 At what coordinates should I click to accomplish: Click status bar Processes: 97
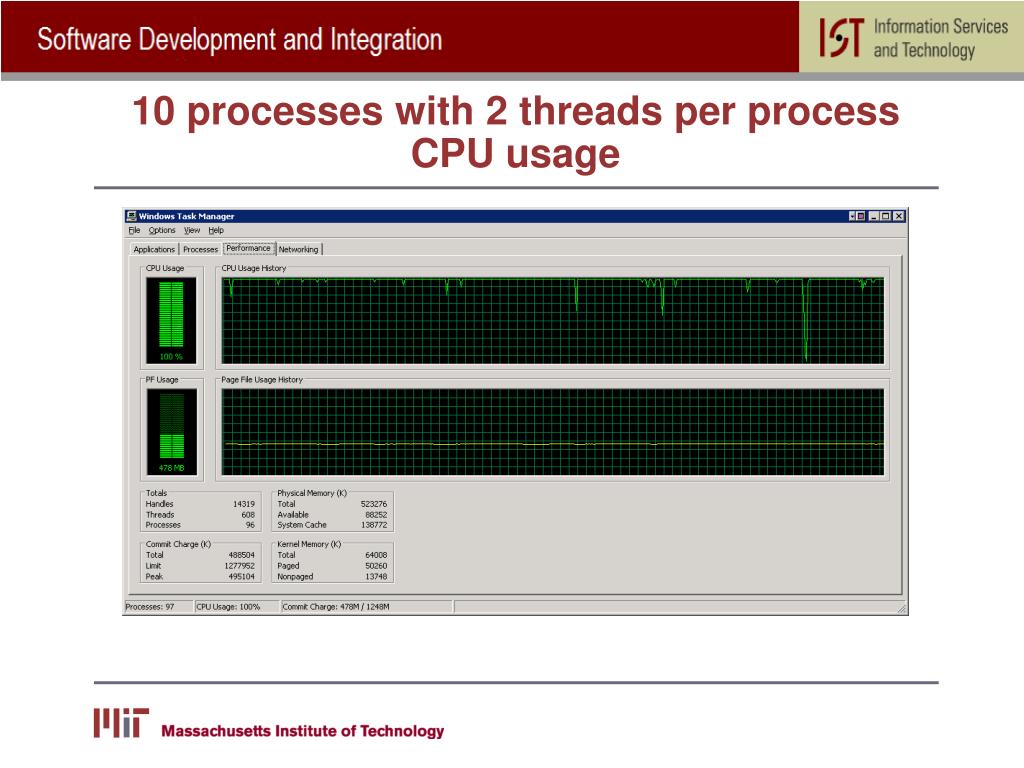click(x=159, y=607)
